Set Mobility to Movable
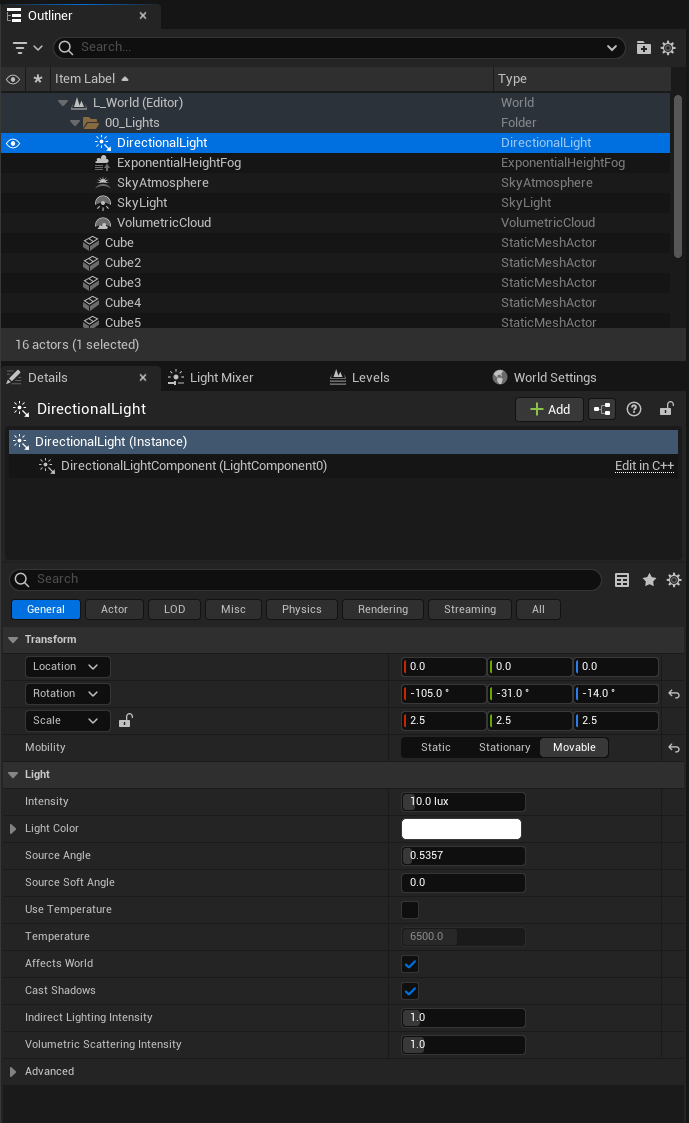689x1123 pixels. (x=574, y=747)
